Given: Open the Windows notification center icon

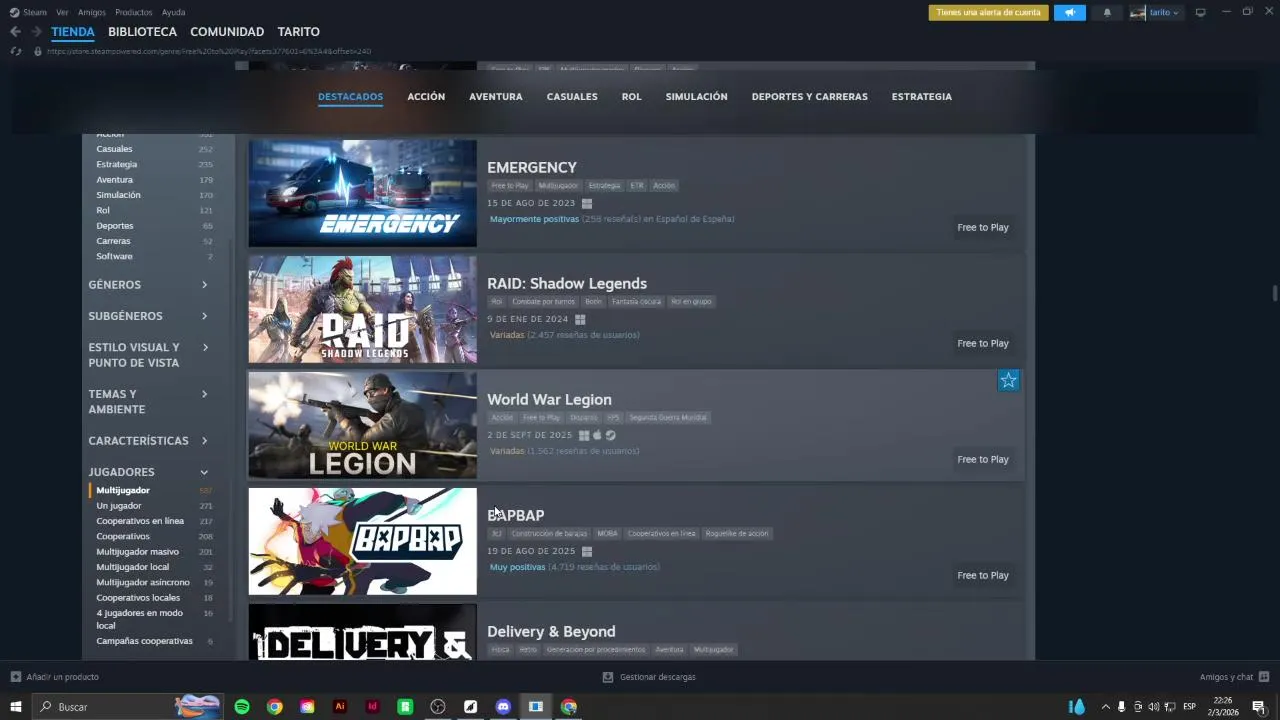Looking at the screenshot, I should [1259, 707].
